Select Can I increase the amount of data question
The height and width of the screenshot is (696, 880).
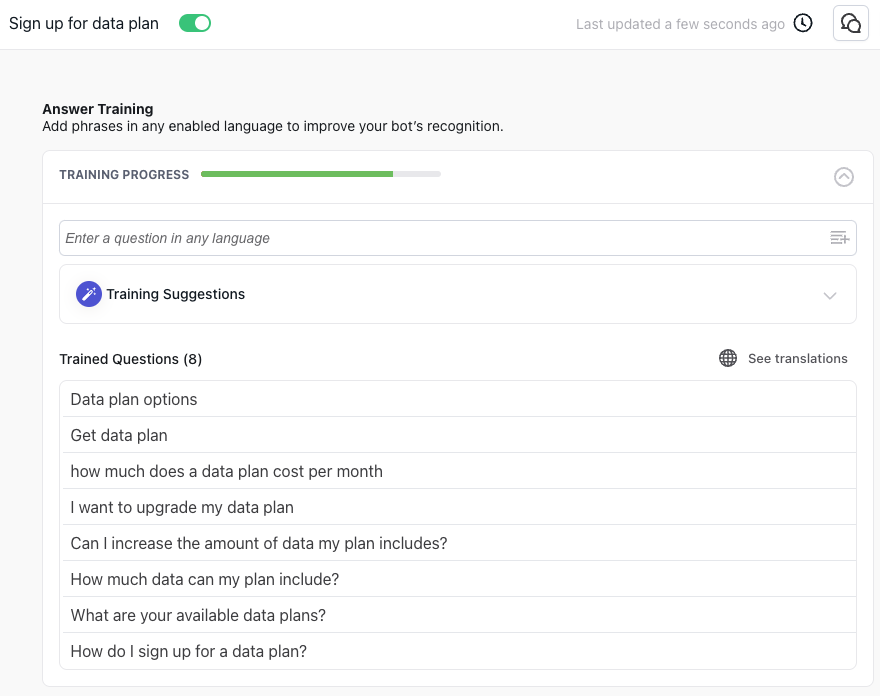tap(258, 543)
